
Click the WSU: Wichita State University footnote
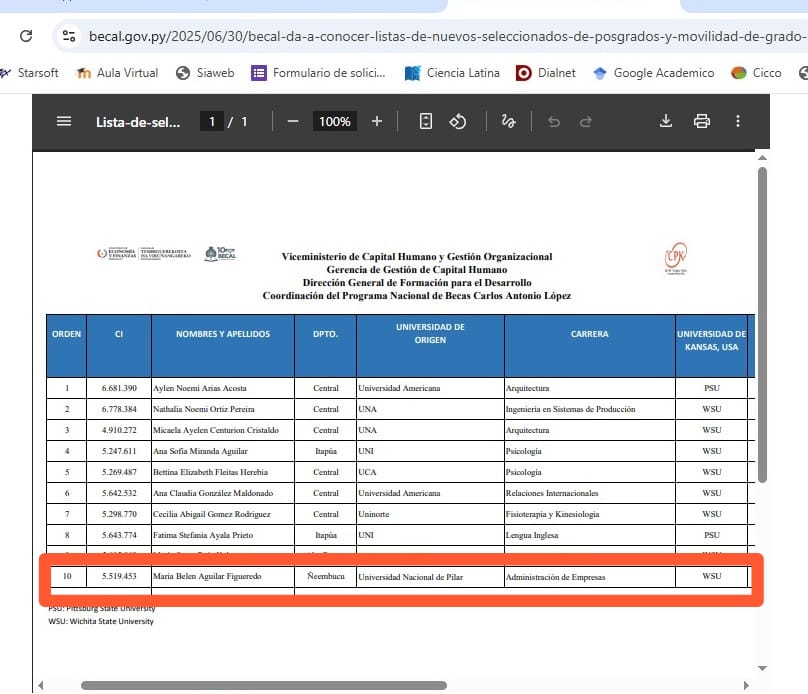tap(101, 621)
